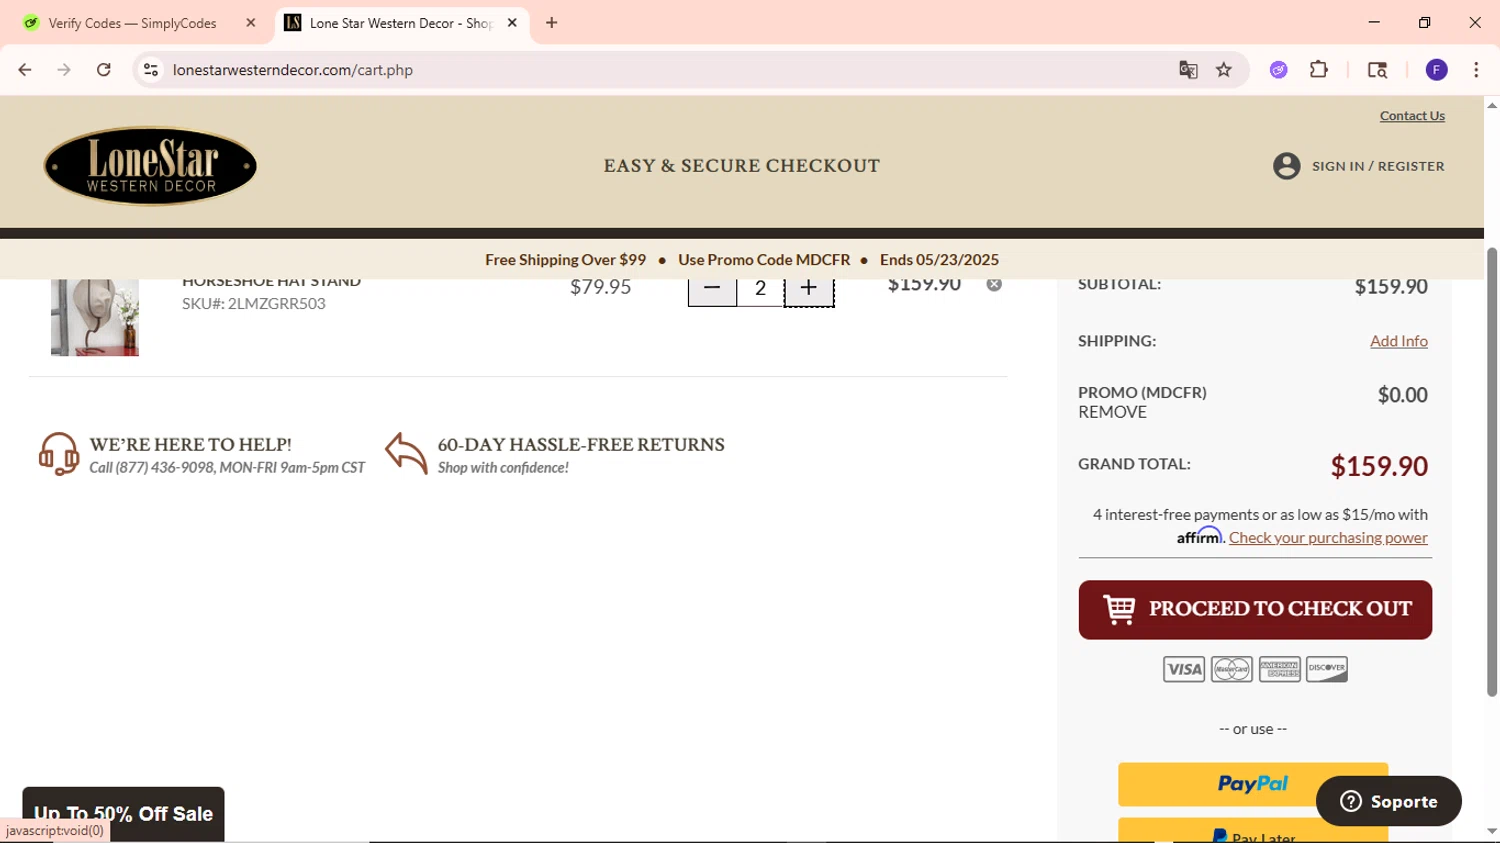Close the Verify Codes SimplyCodes tab
Viewport: 1500px width, 843px height.
251,23
